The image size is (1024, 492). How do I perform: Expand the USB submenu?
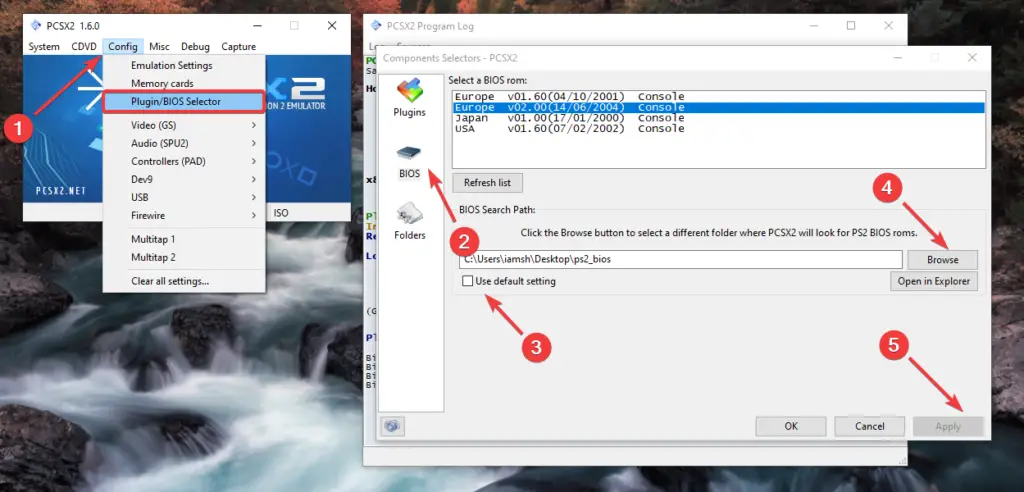(x=184, y=197)
